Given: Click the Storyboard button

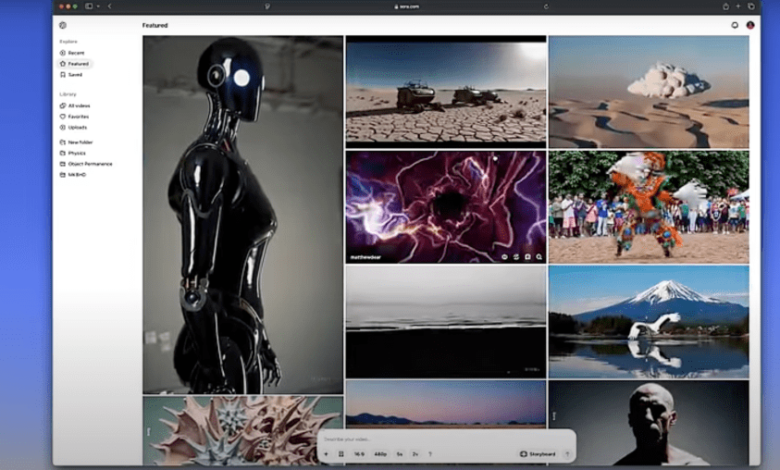Looking at the screenshot, I should click(539, 454).
